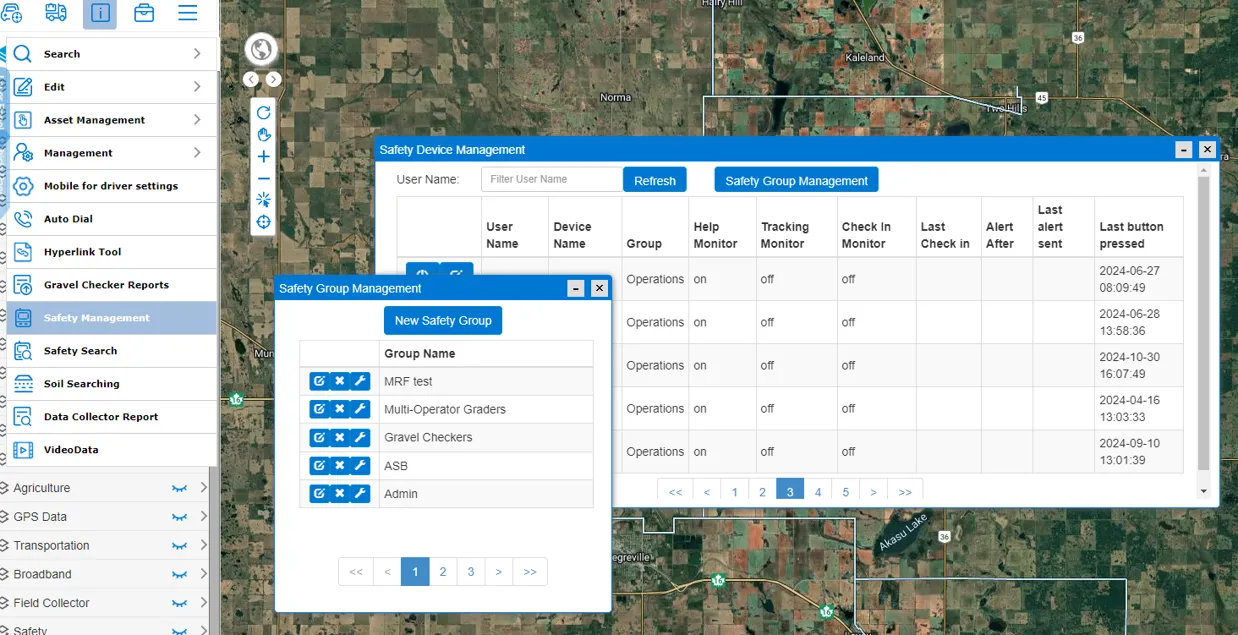1238x635 pixels.
Task: Expand the Field Collector group chevron
Action: click(x=204, y=604)
